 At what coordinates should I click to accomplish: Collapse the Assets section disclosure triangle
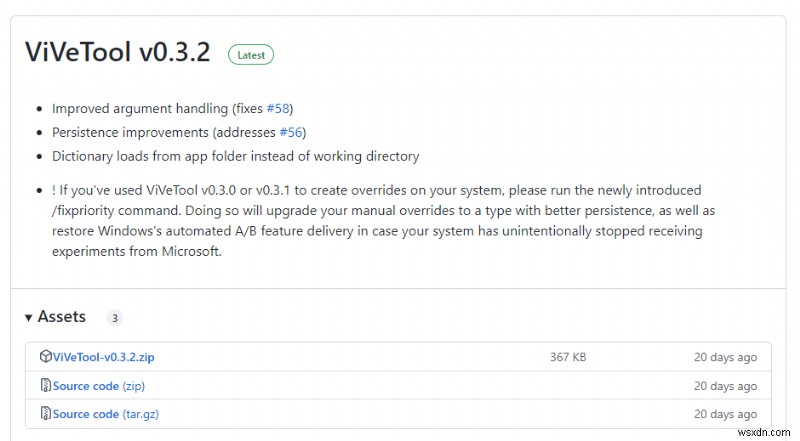(x=29, y=318)
